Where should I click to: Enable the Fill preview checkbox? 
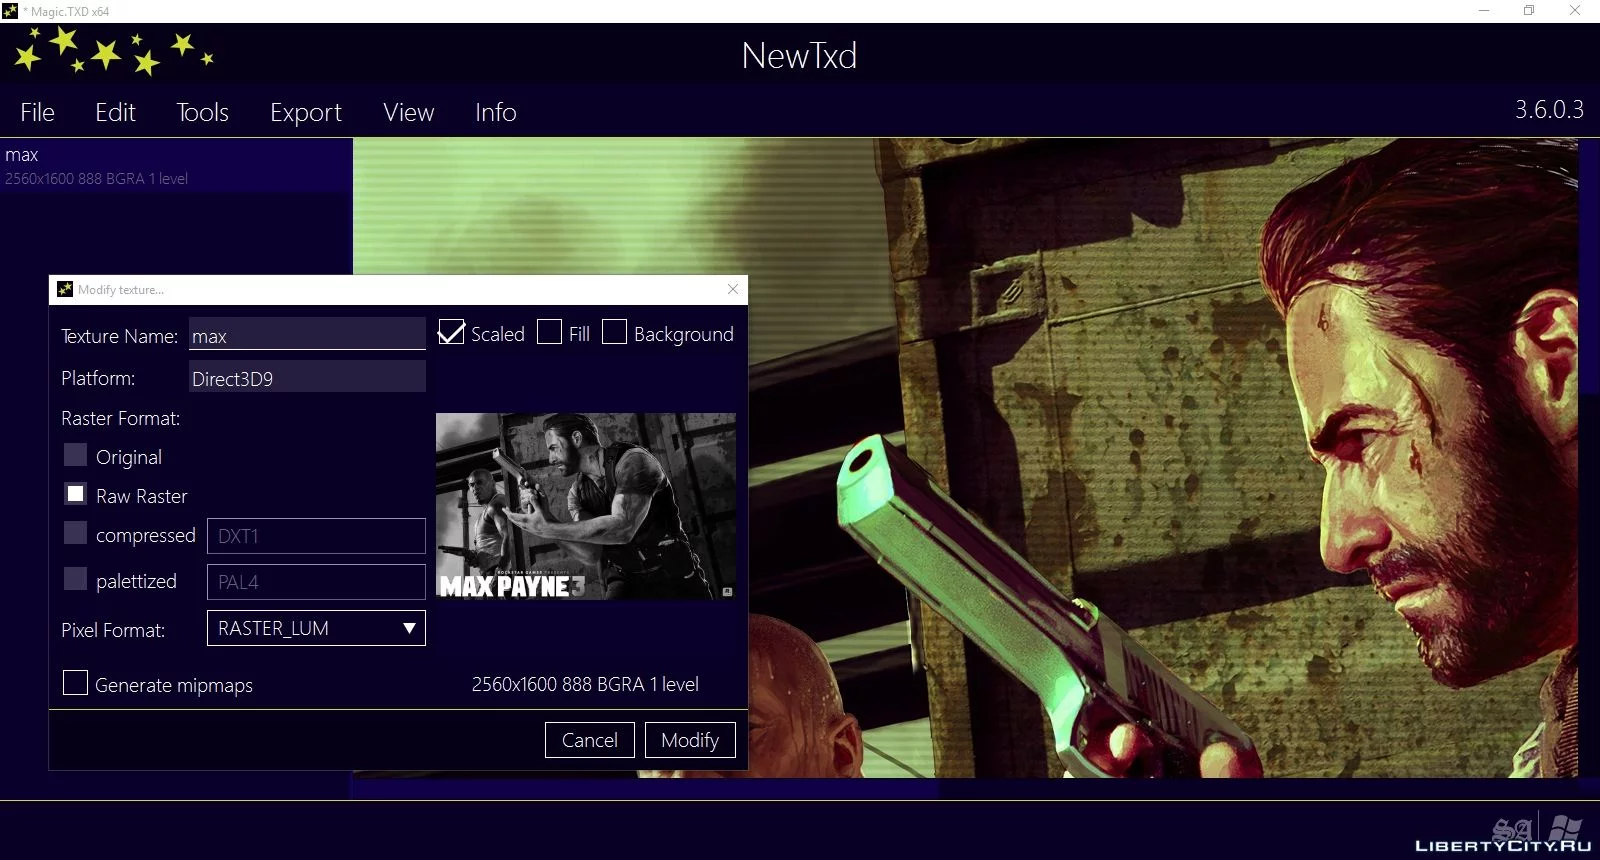pos(549,332)
